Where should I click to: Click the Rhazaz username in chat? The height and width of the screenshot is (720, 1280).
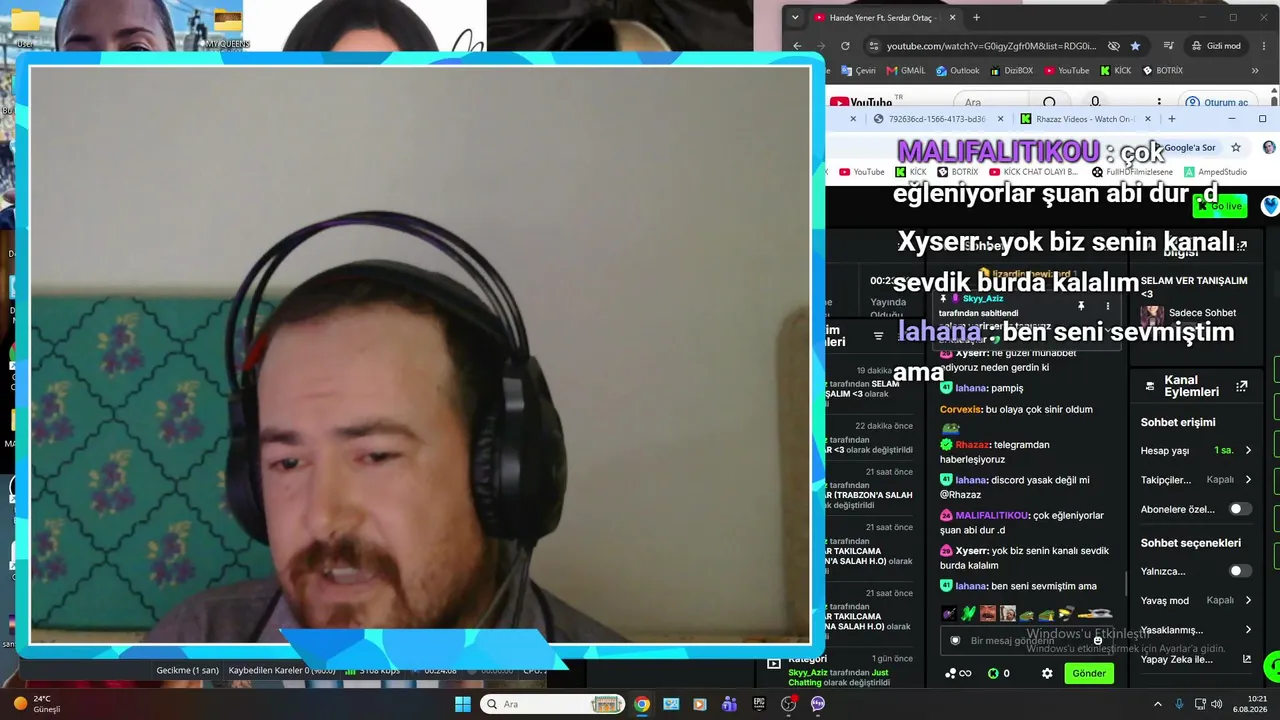[972, 444]
